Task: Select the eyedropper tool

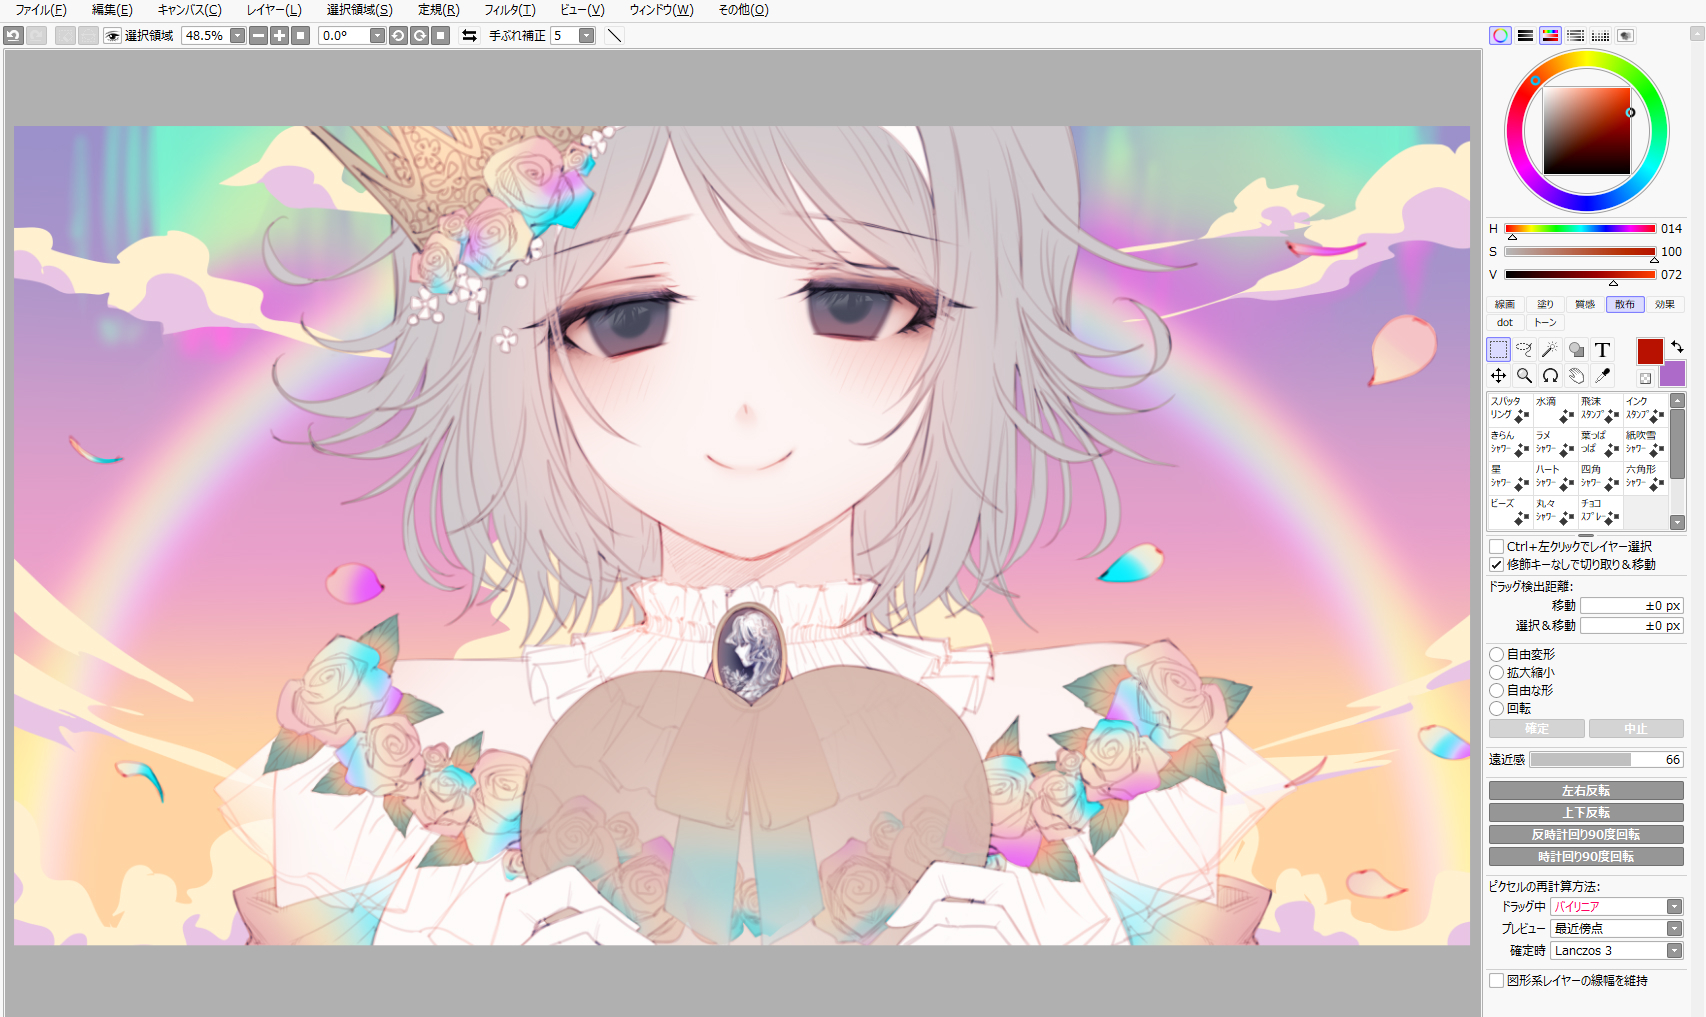Action: click(x=1602, y=375)
